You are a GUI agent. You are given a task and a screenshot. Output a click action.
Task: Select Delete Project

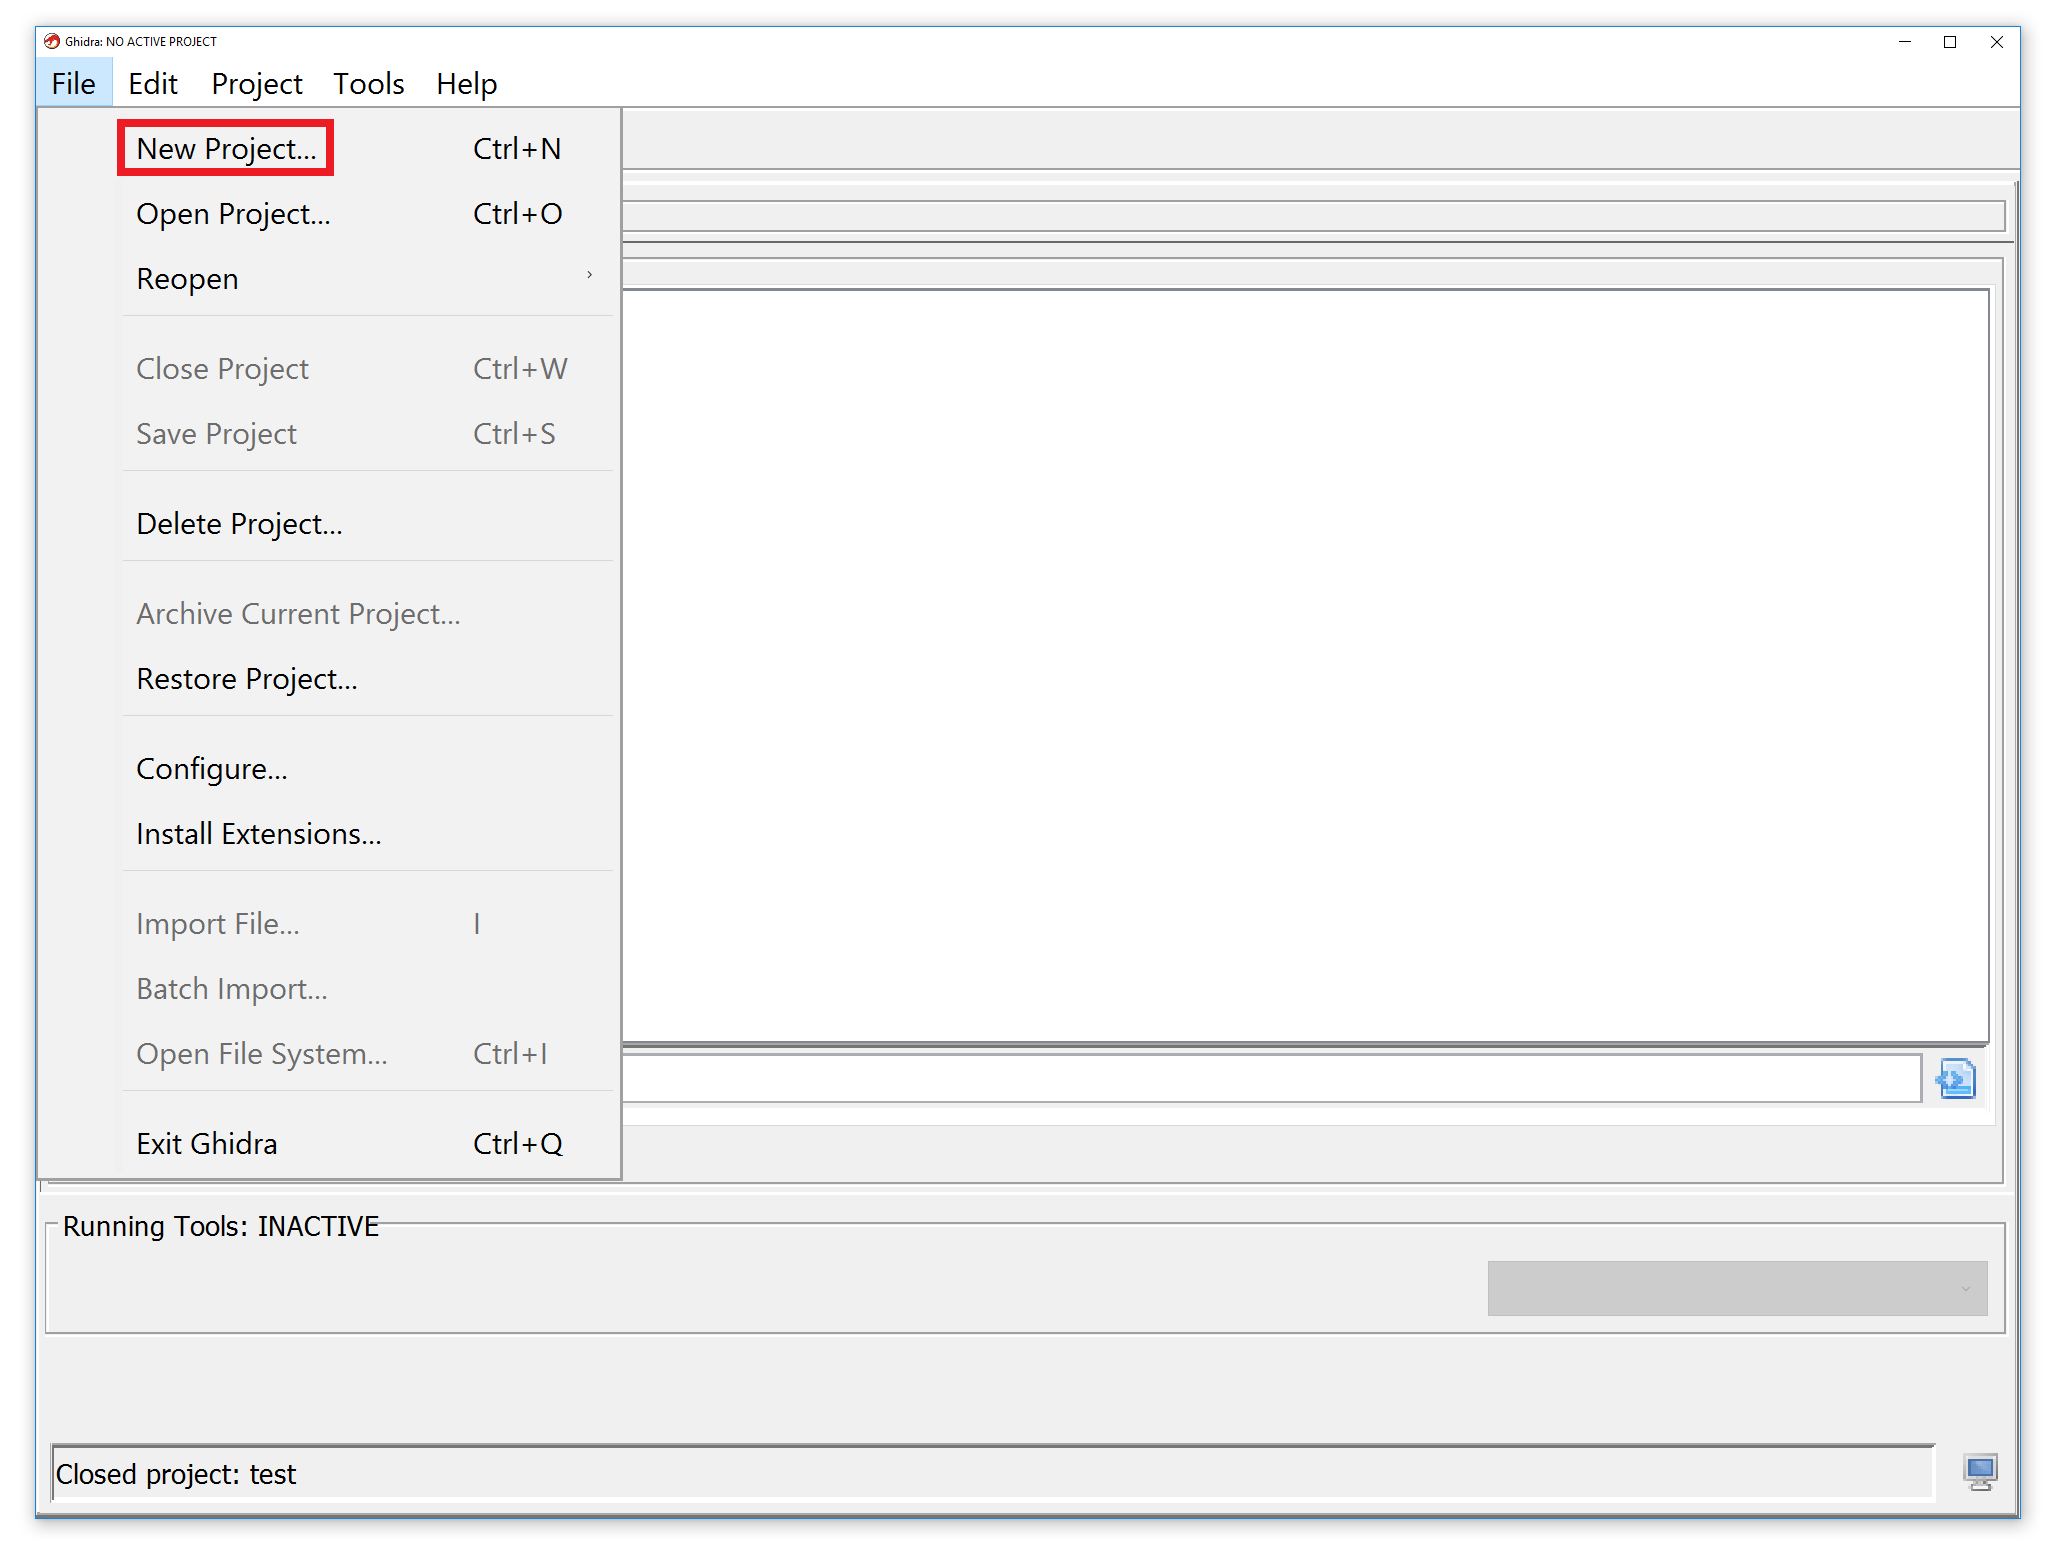(239, 523)
